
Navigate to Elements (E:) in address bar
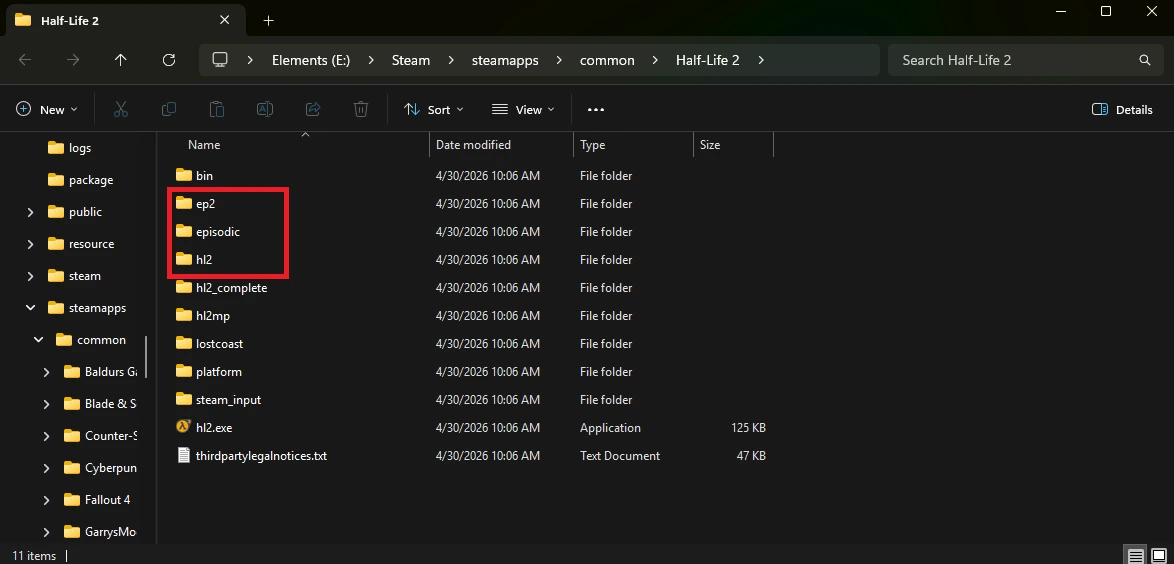point(311,60)
